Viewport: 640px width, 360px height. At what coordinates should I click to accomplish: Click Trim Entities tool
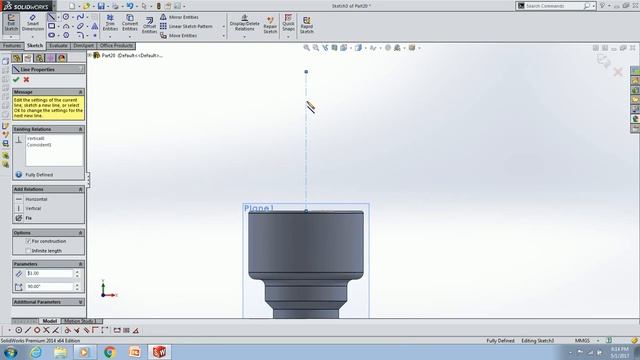tap(110, 23)
